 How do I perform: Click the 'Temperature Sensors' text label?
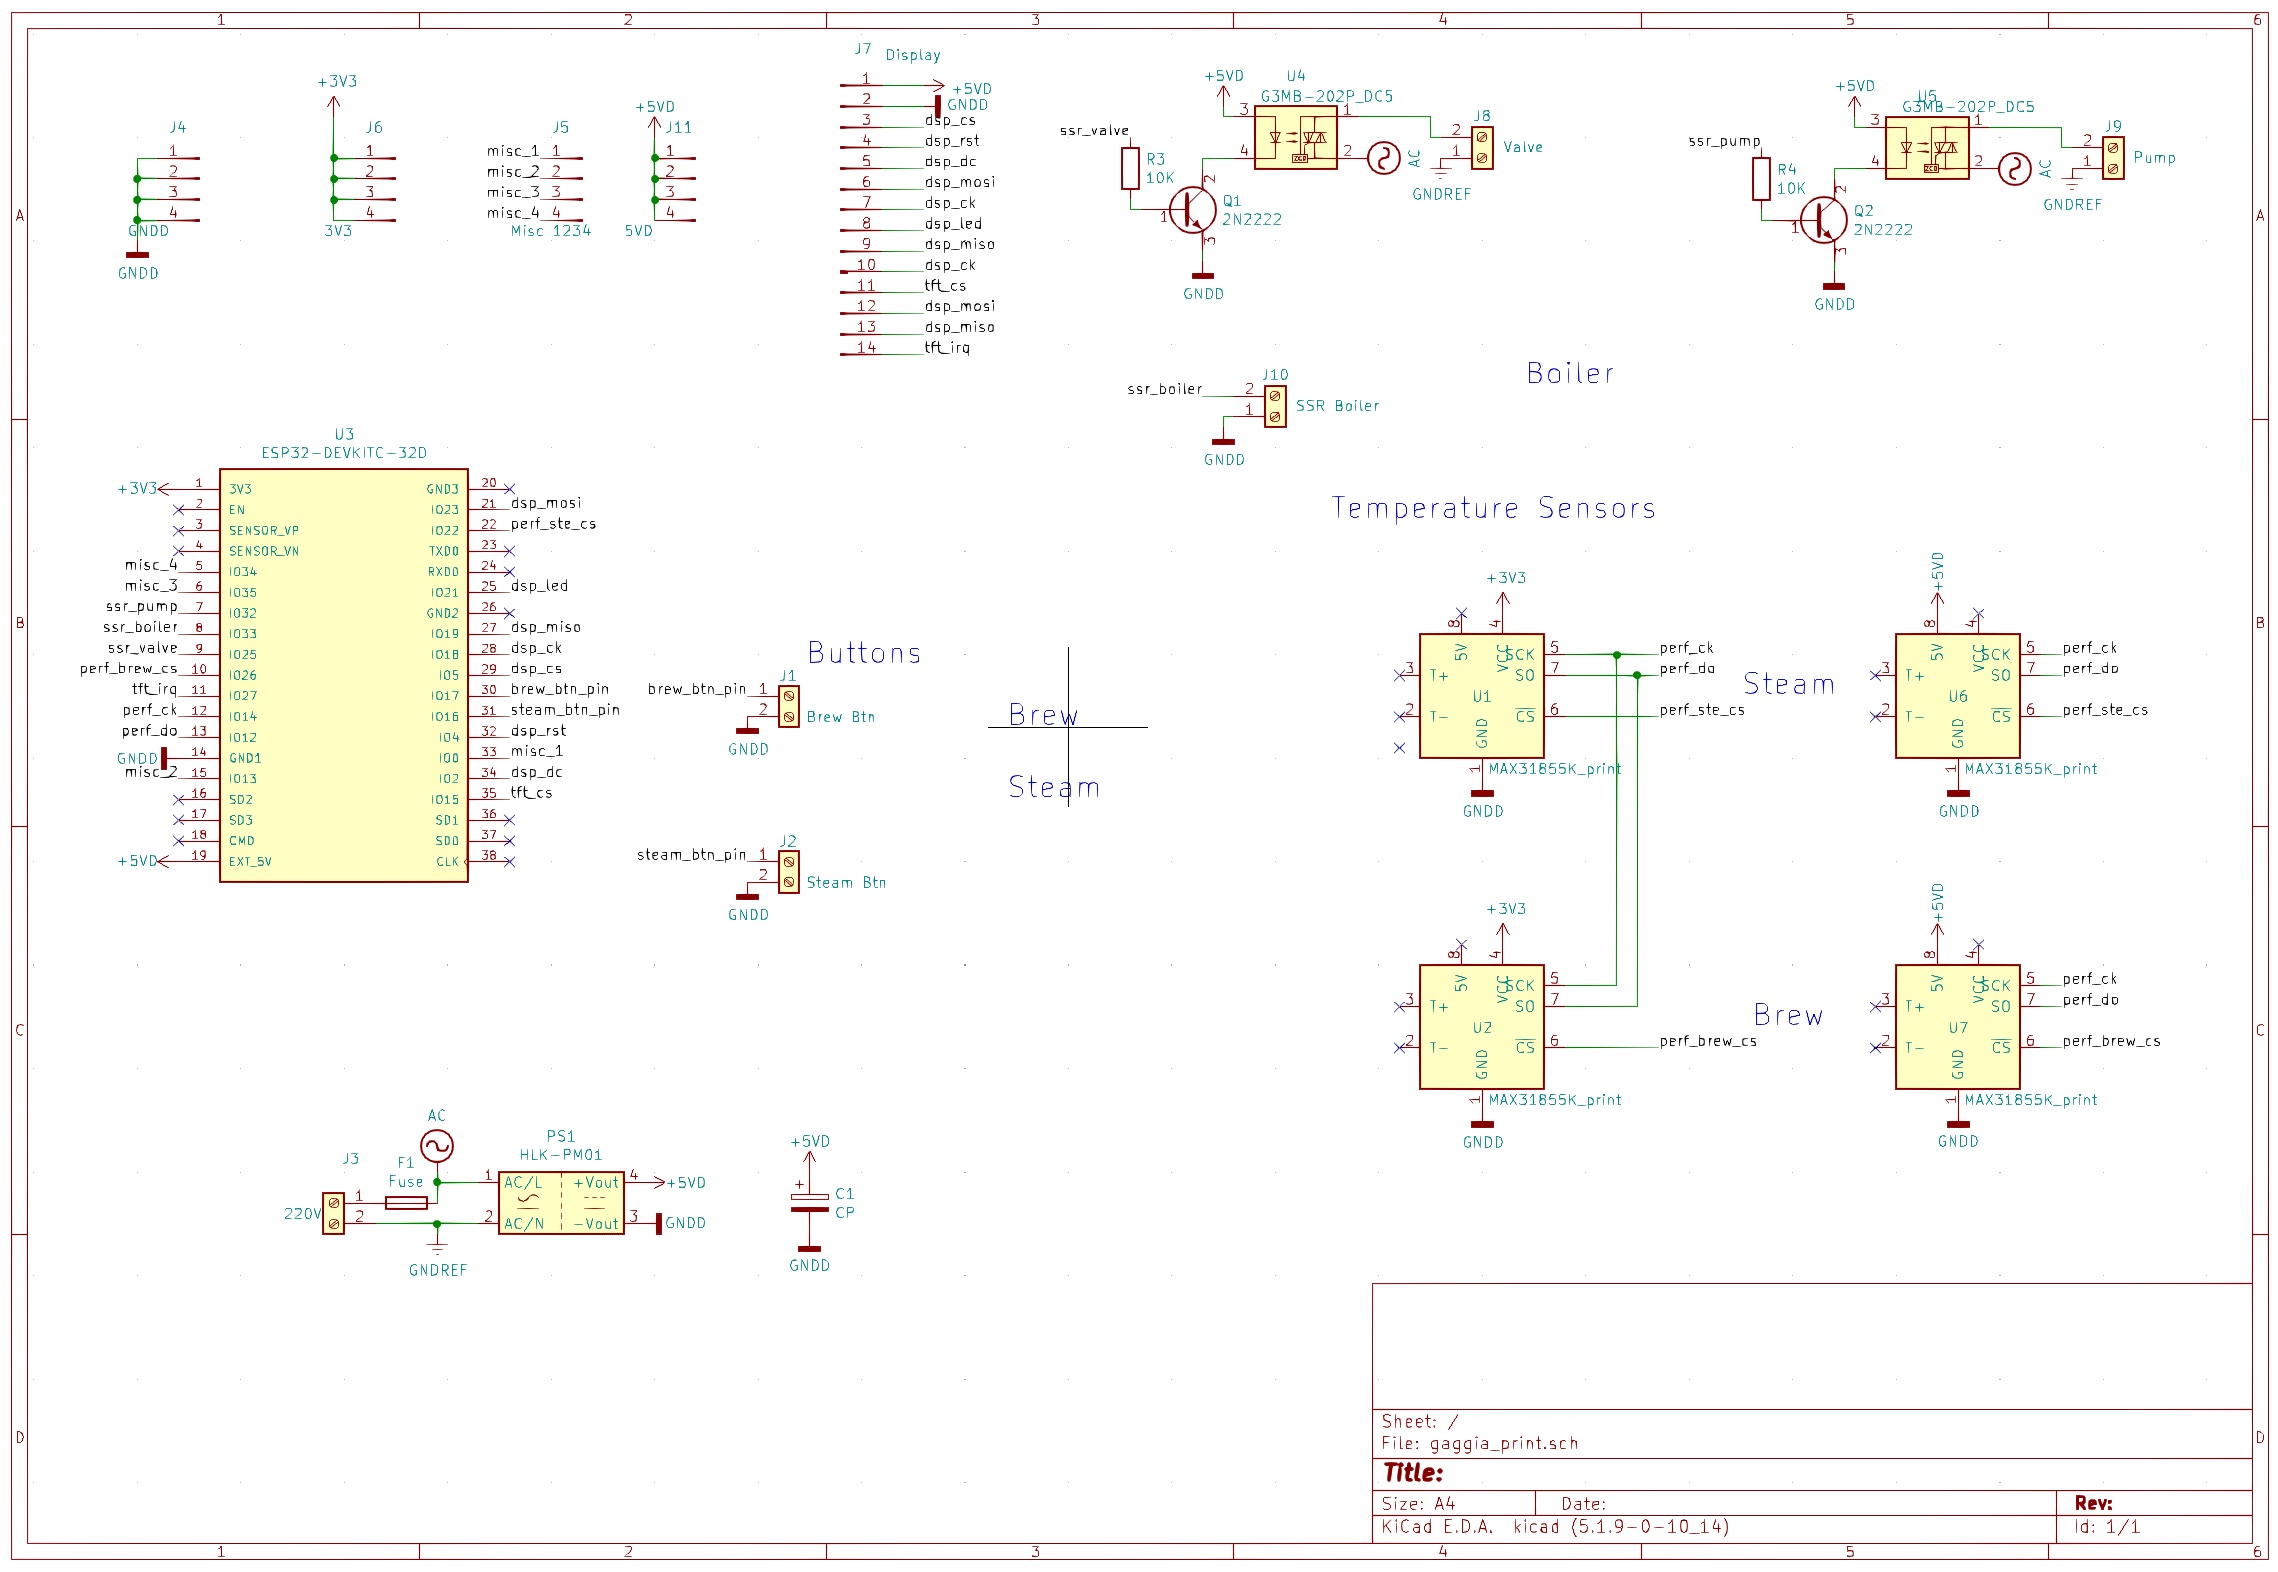[x=1493, y=508]
